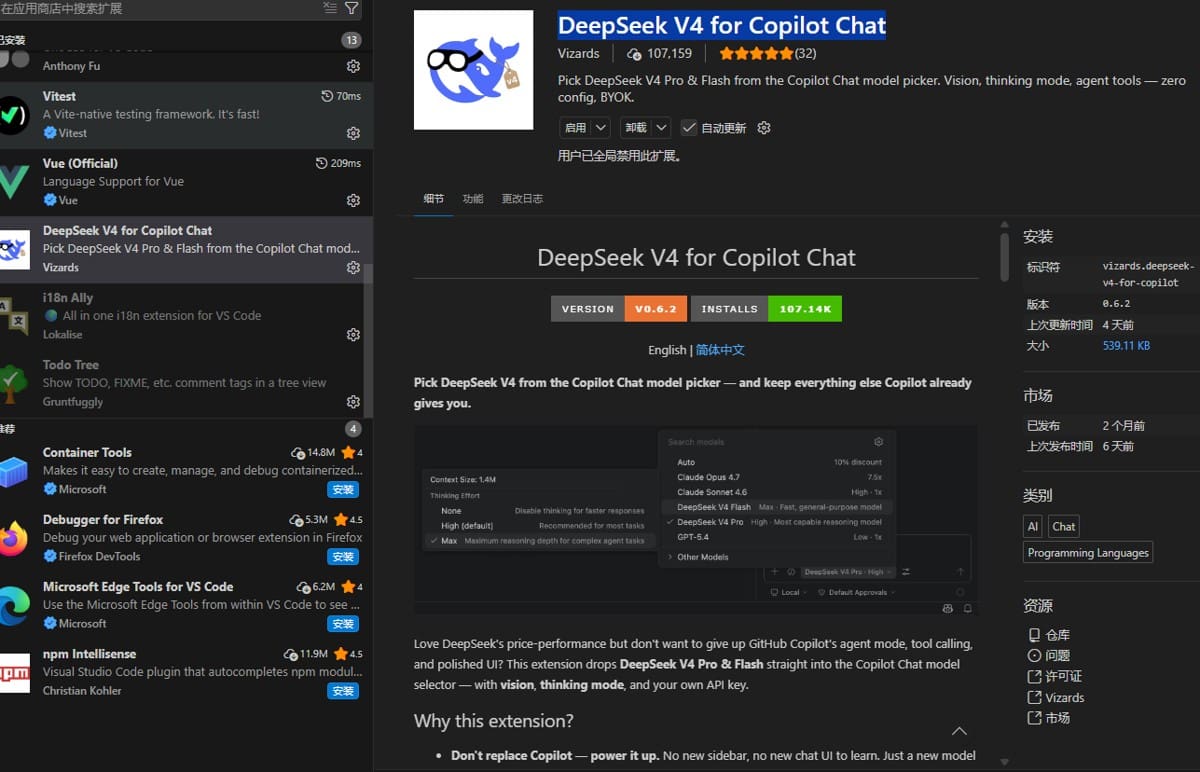Open the 卸载 dropdown arrow

pos(661,128)
